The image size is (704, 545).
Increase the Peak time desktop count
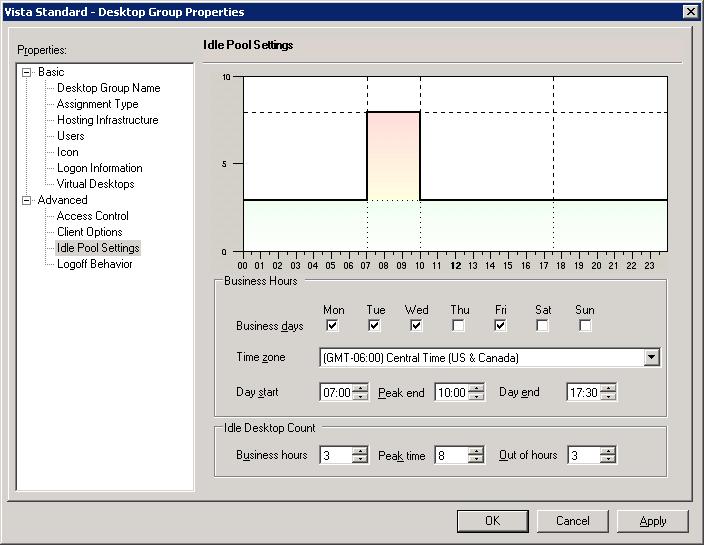[x=476, y=451]
